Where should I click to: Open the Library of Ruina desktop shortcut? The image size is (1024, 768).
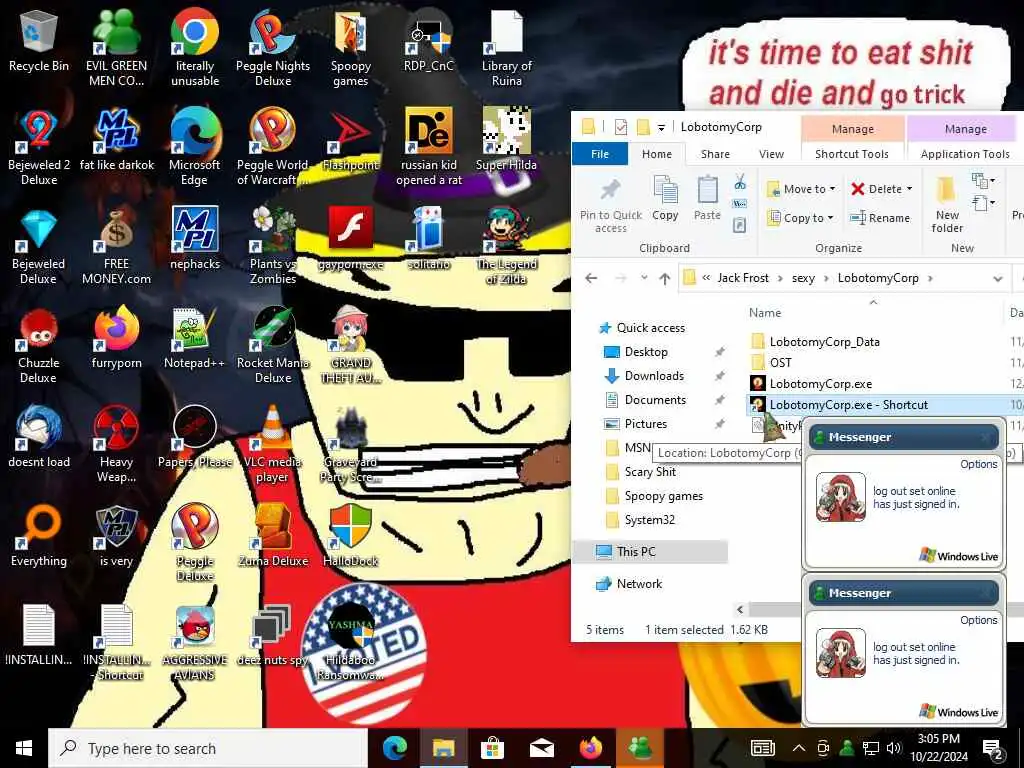point(507,49)
